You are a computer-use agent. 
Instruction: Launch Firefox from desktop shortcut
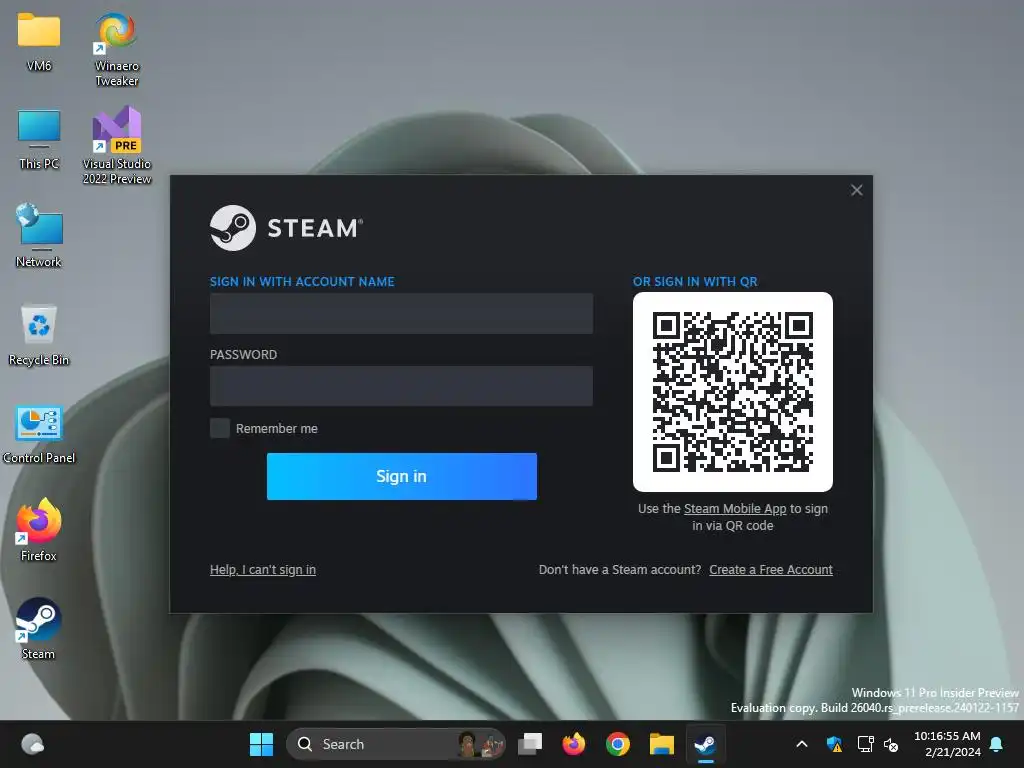pos(39,530)
